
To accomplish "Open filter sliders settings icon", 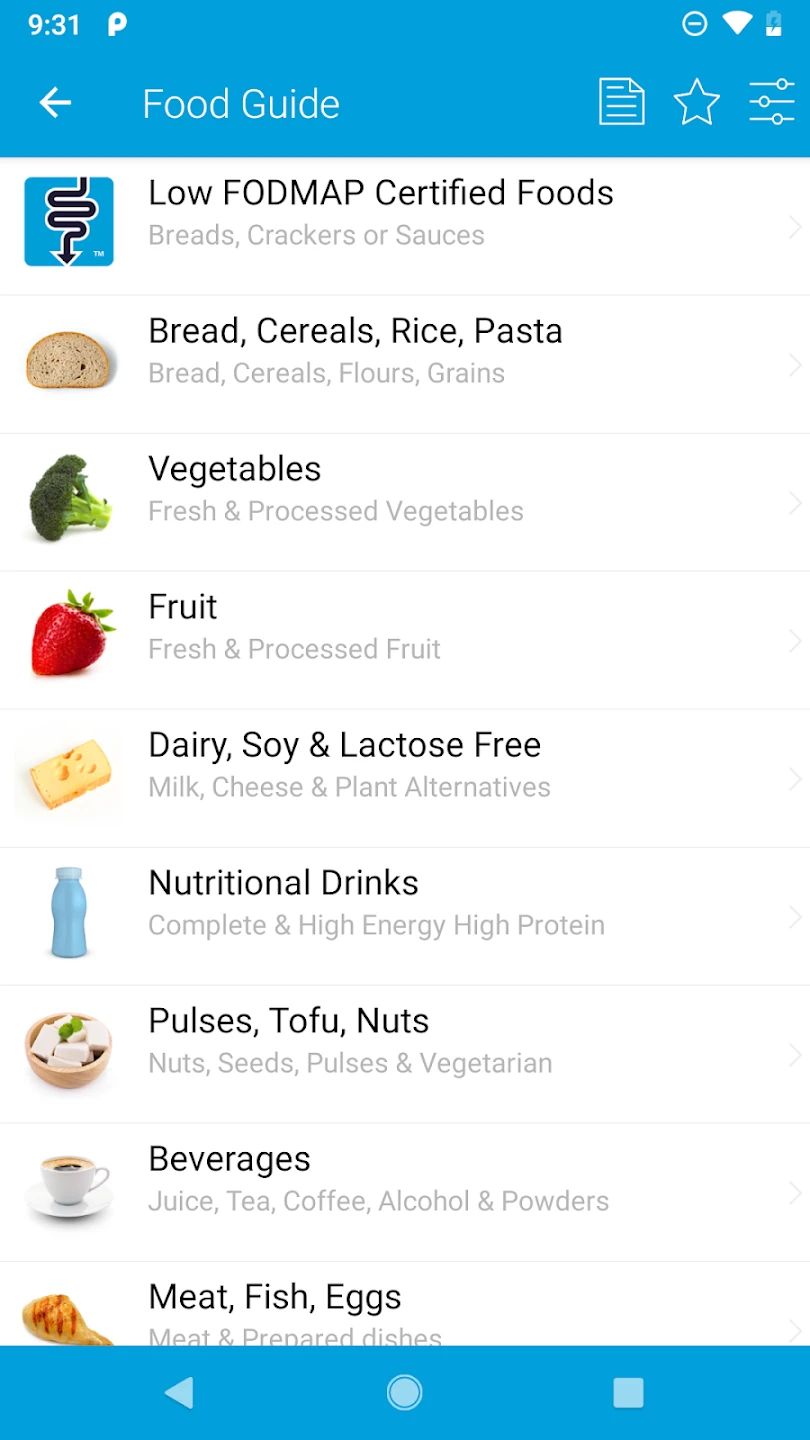I will 771,103.
